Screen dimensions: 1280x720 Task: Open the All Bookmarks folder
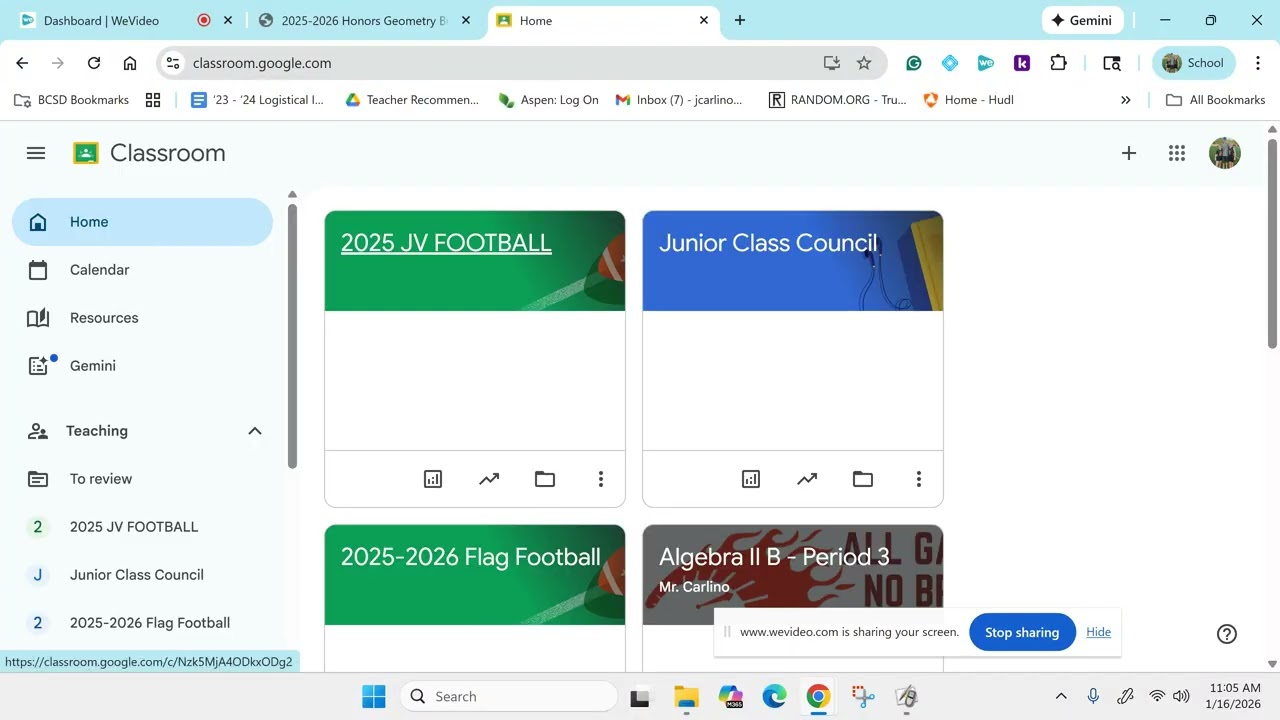click(1216, 100)
